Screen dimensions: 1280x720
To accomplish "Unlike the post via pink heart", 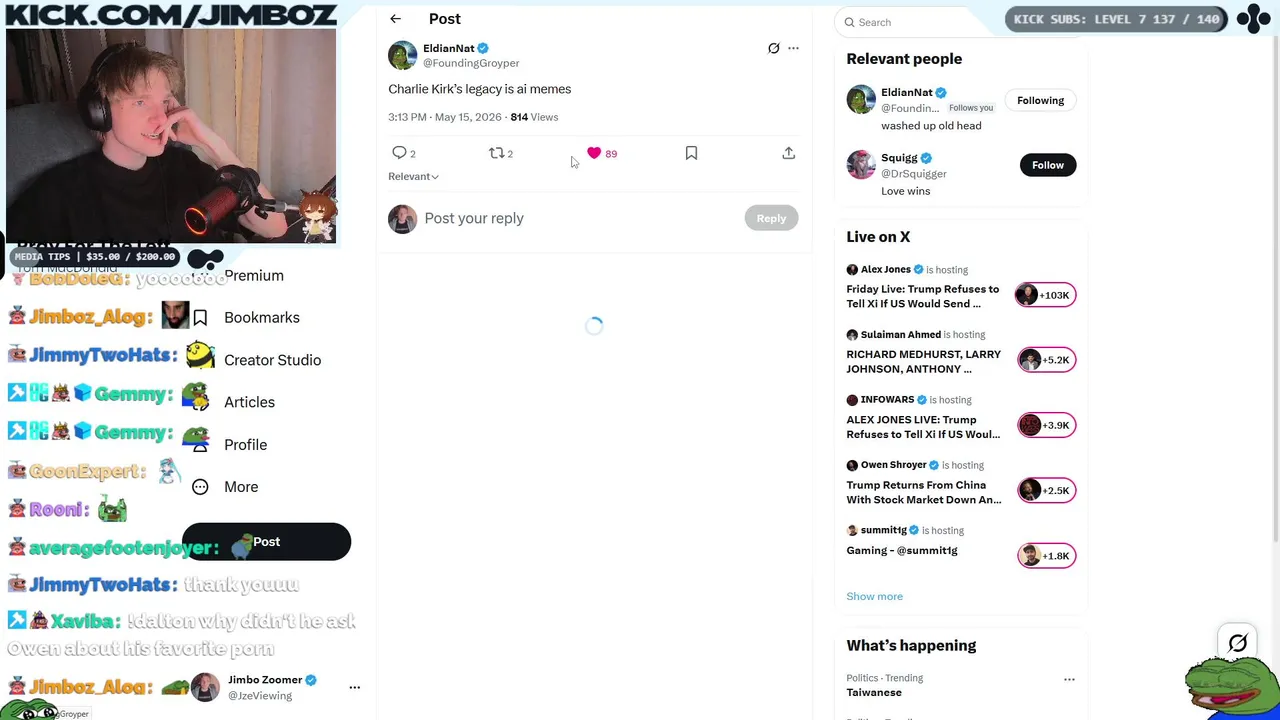I will (x=594, y=153).
